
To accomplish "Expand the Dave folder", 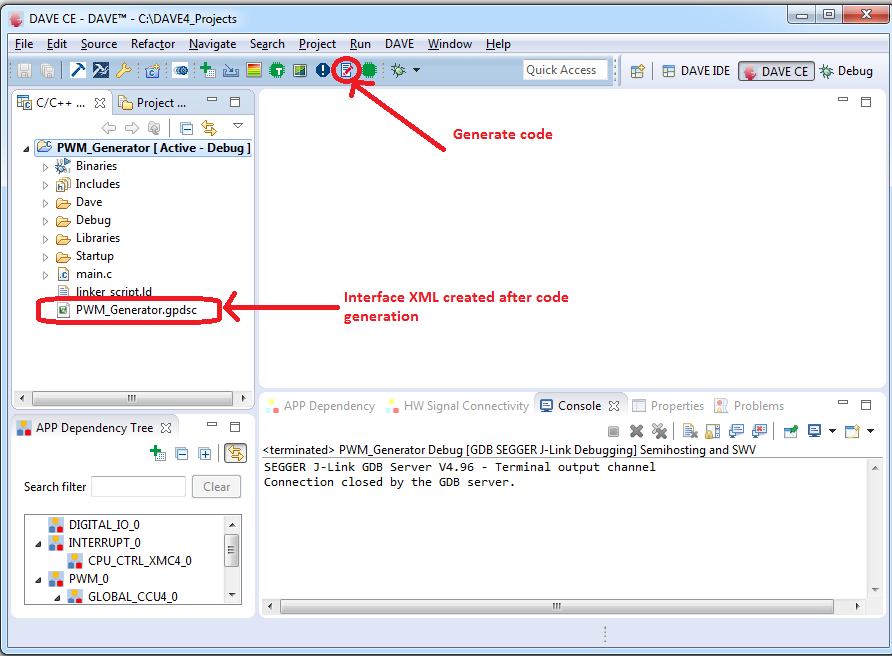I will pos(46,203).
